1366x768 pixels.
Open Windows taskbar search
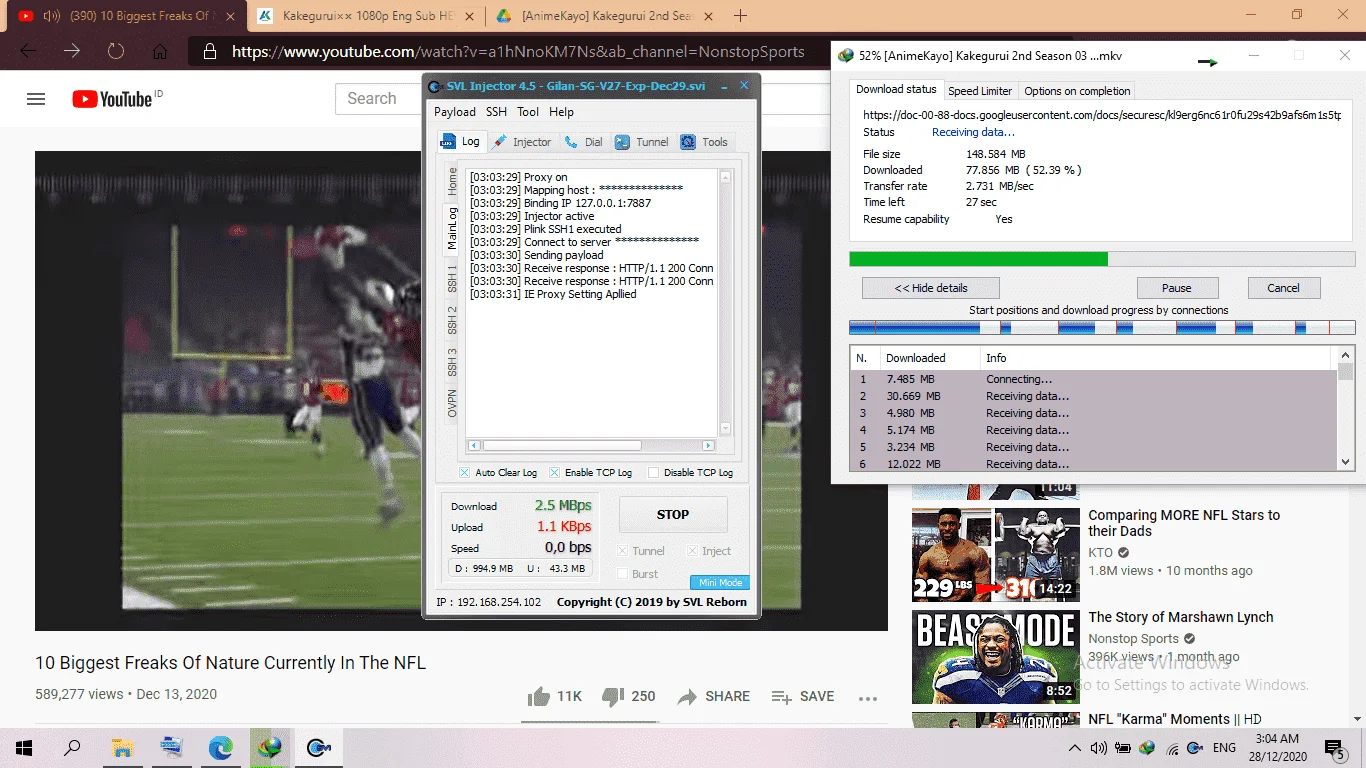click(x=72, y=748)
